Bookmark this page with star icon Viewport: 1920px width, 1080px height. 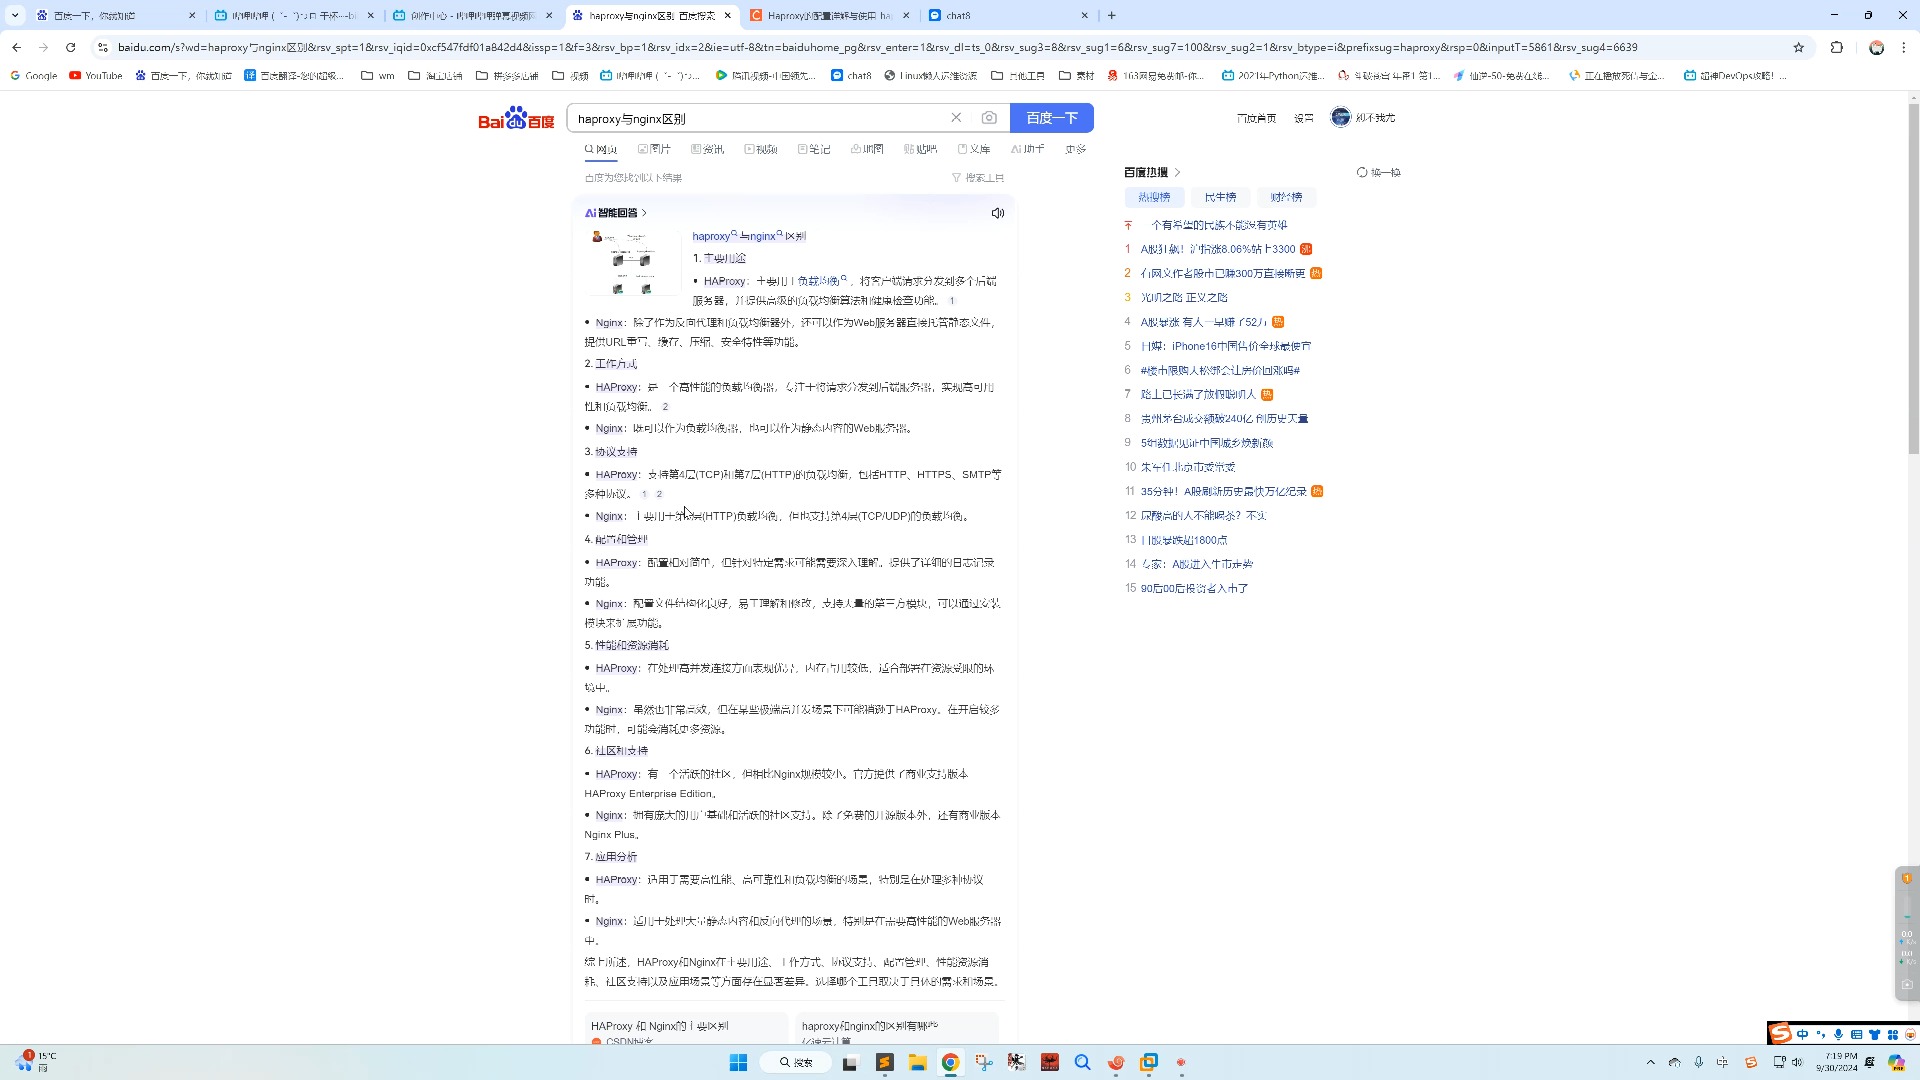point(1798,47)
